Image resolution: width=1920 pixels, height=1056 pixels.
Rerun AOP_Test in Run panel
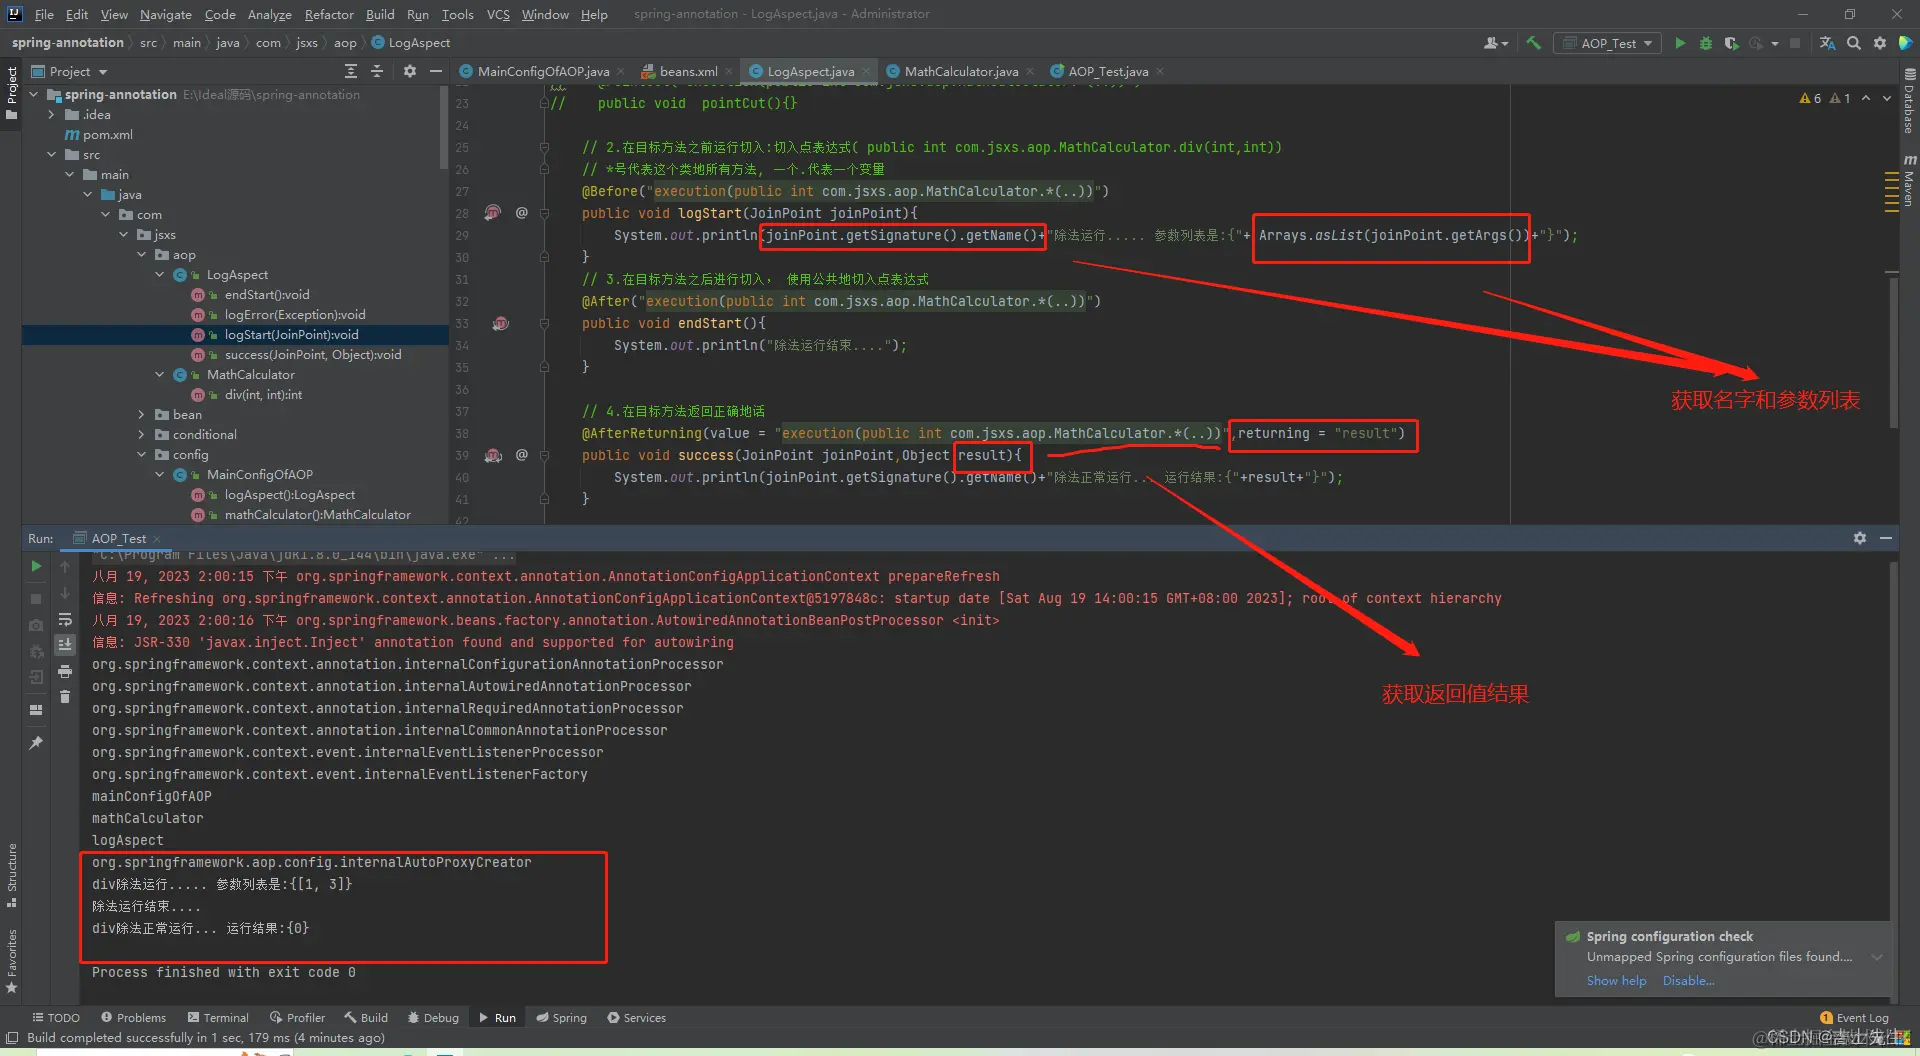[x=36, y=566]
